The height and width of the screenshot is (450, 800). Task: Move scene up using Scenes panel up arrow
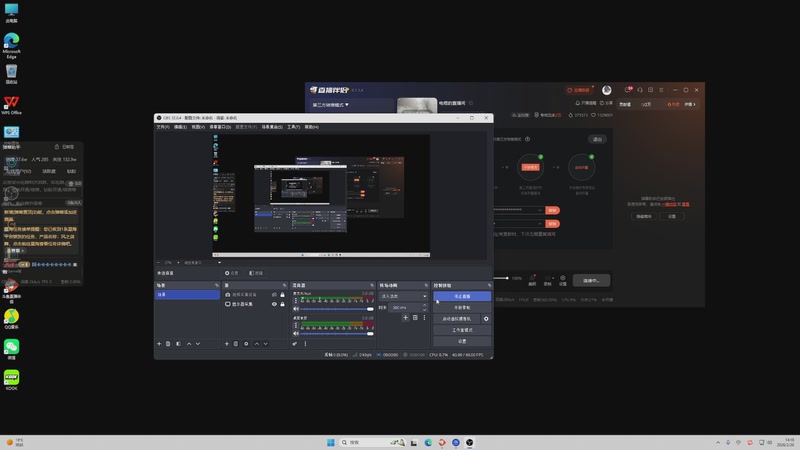tap(189, 344)
